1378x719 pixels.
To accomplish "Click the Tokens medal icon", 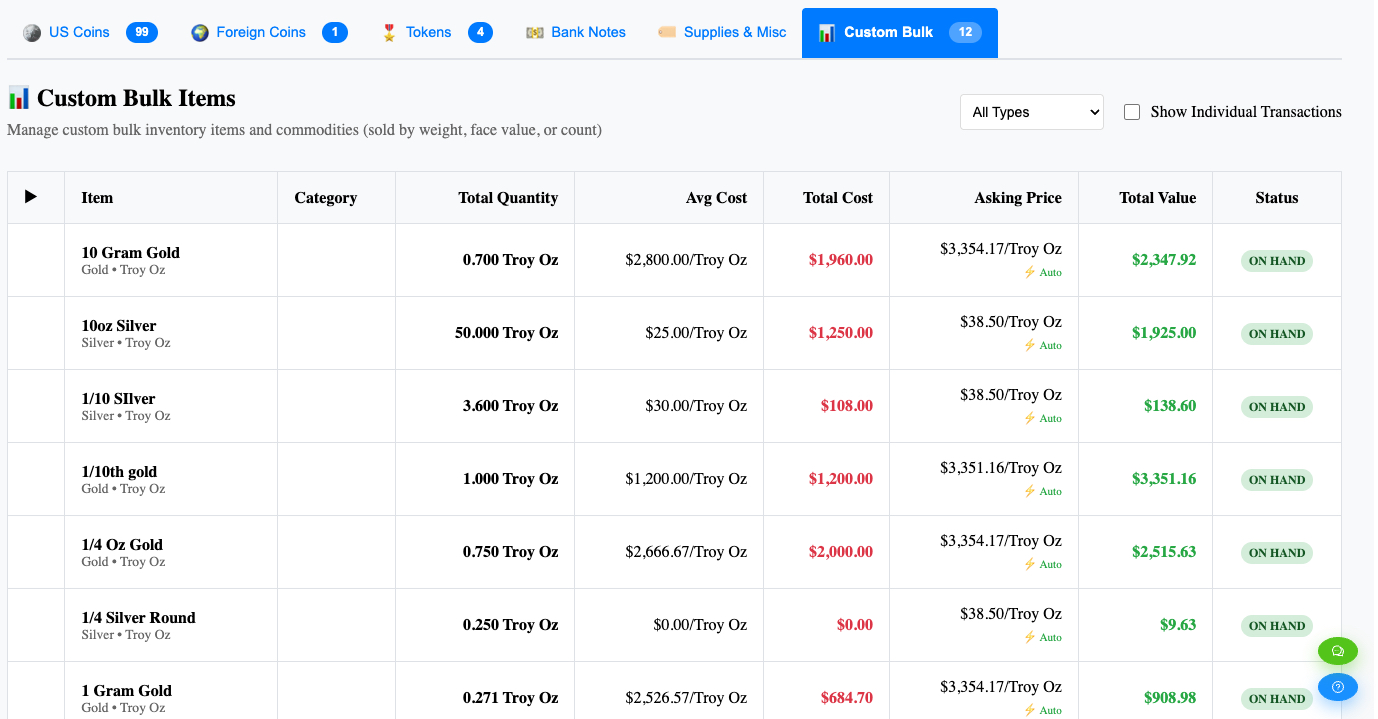I will tap(389, 32).
